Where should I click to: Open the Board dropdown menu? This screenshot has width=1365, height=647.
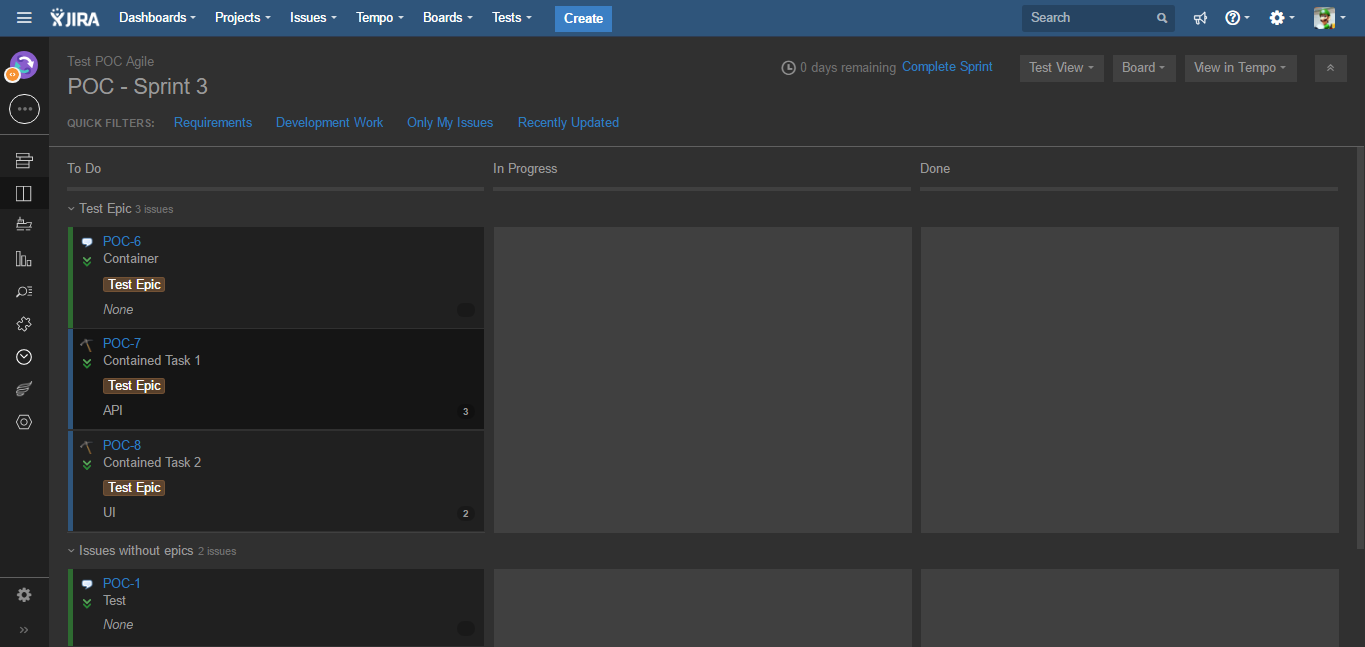pyautogui.click(x=1144, y=68)
